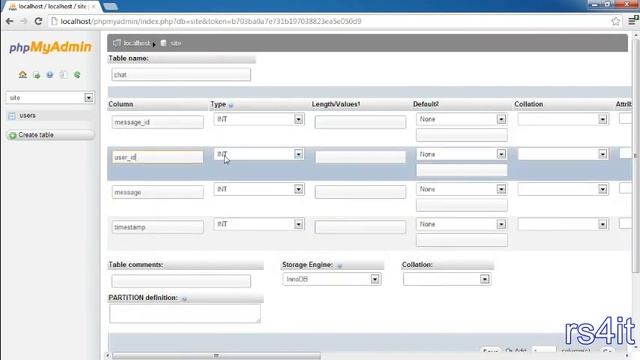Click the browser address bar URL
The image size is (640, 360).
[x=211, y=21]
